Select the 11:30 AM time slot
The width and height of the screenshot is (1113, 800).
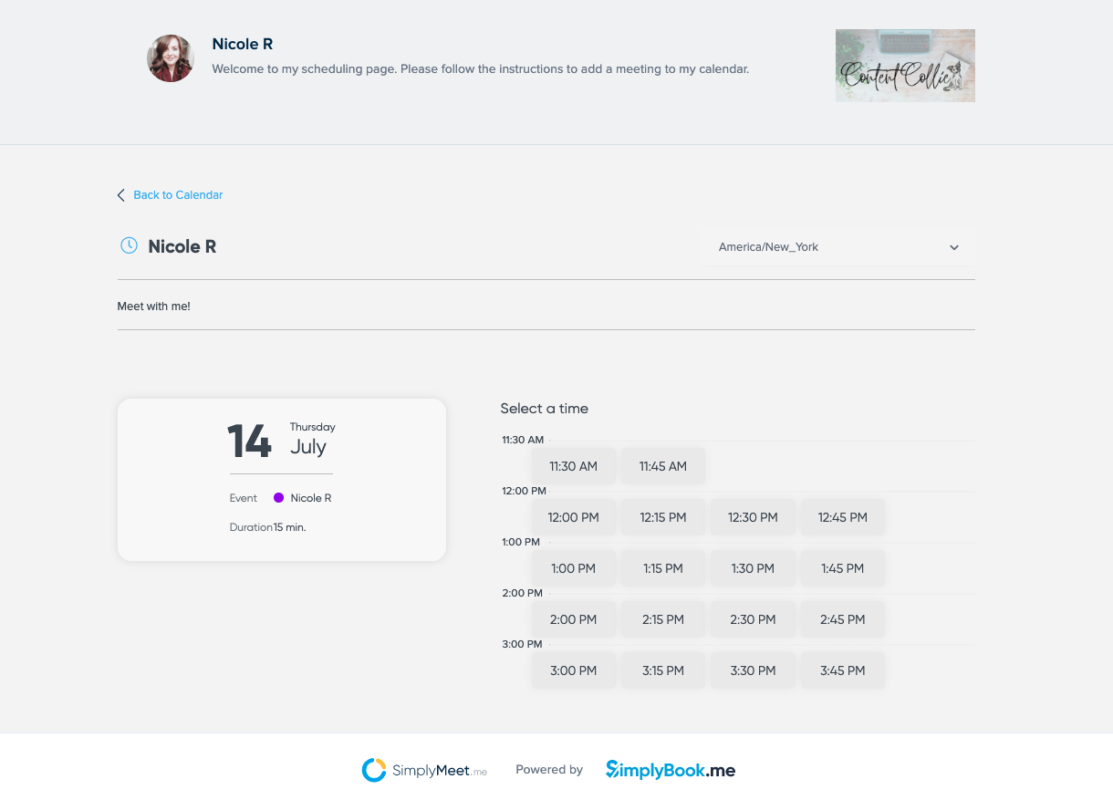tap(574, 466)
